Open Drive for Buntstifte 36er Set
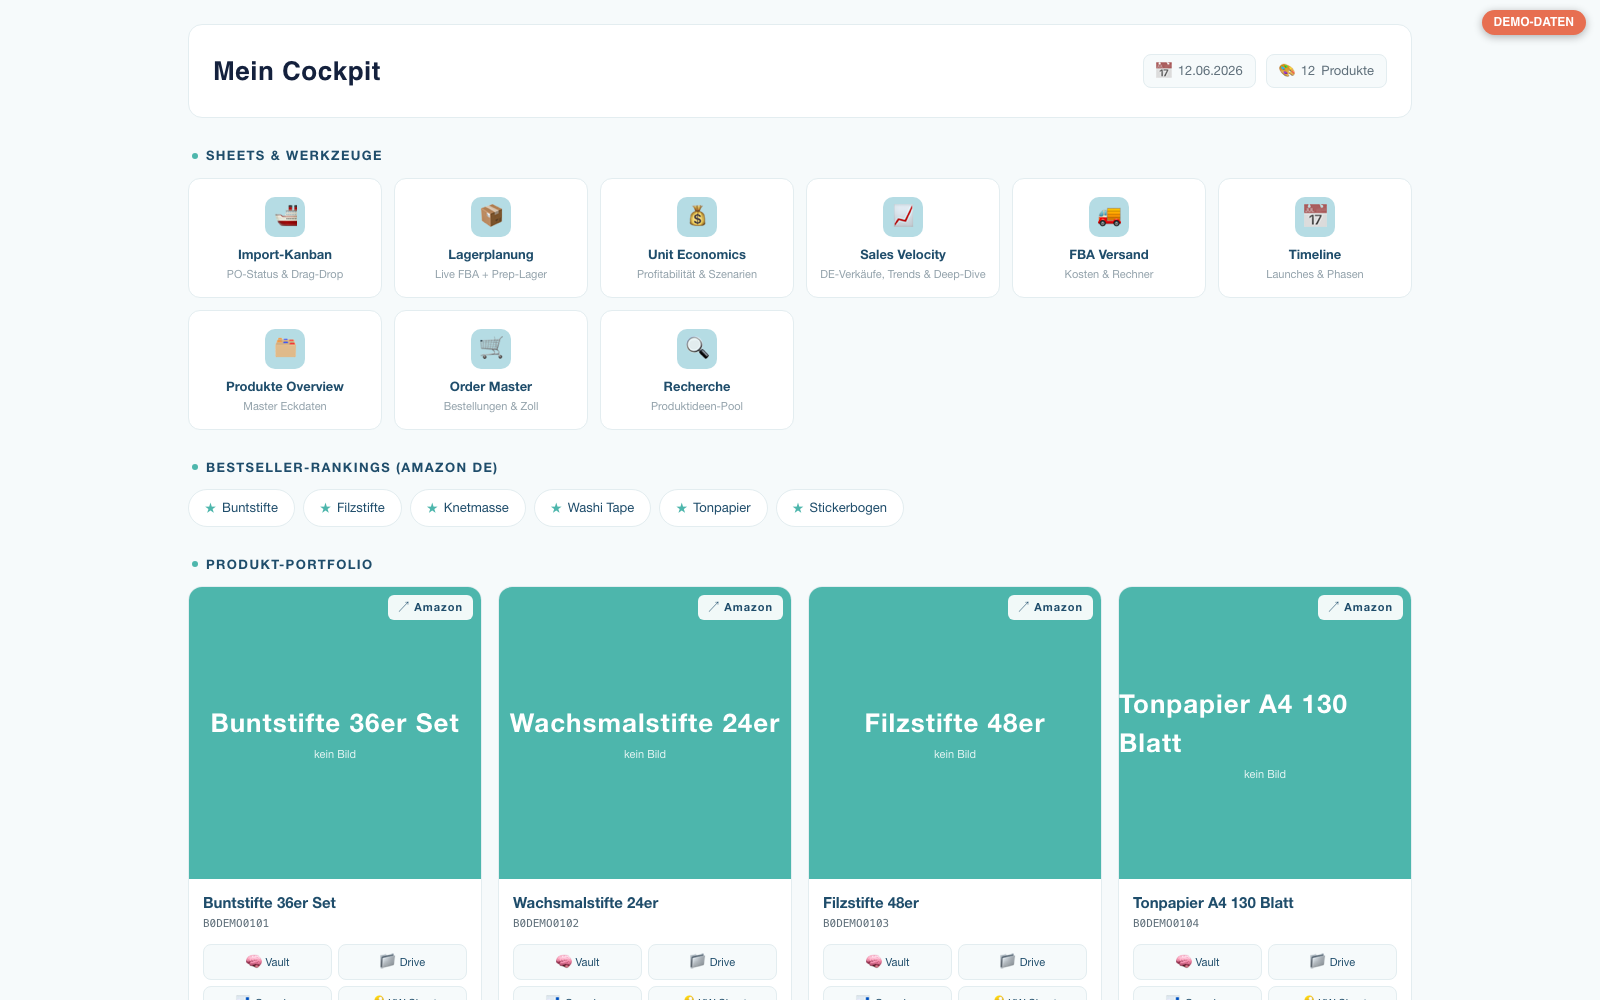The width and height of the screenshot is (1600, 1000). (402, 962)
